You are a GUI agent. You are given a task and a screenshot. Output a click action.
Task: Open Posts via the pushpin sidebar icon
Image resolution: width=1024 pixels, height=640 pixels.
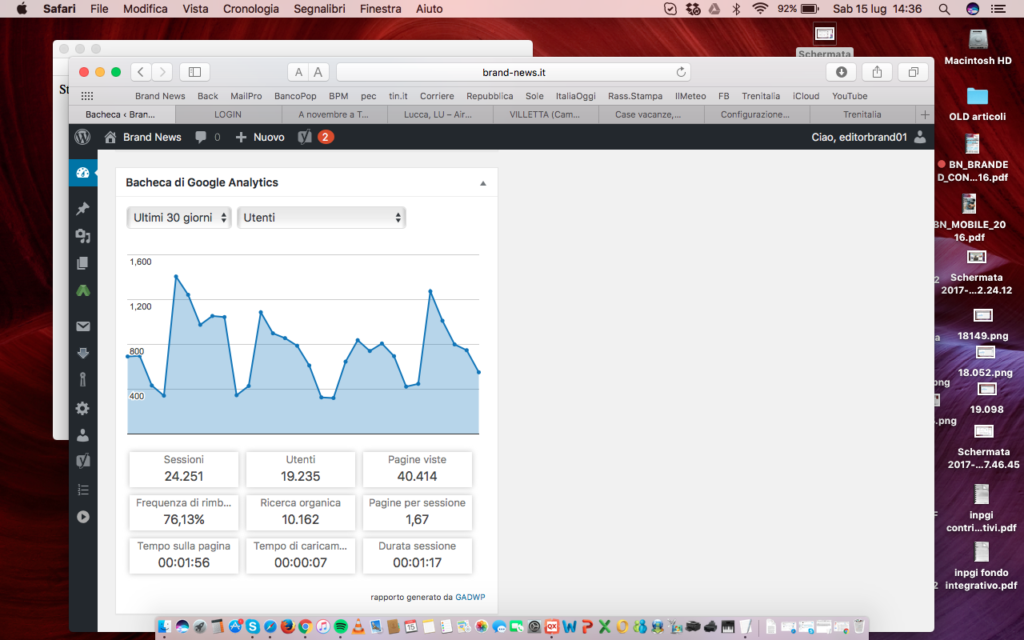tap(82, 209)
